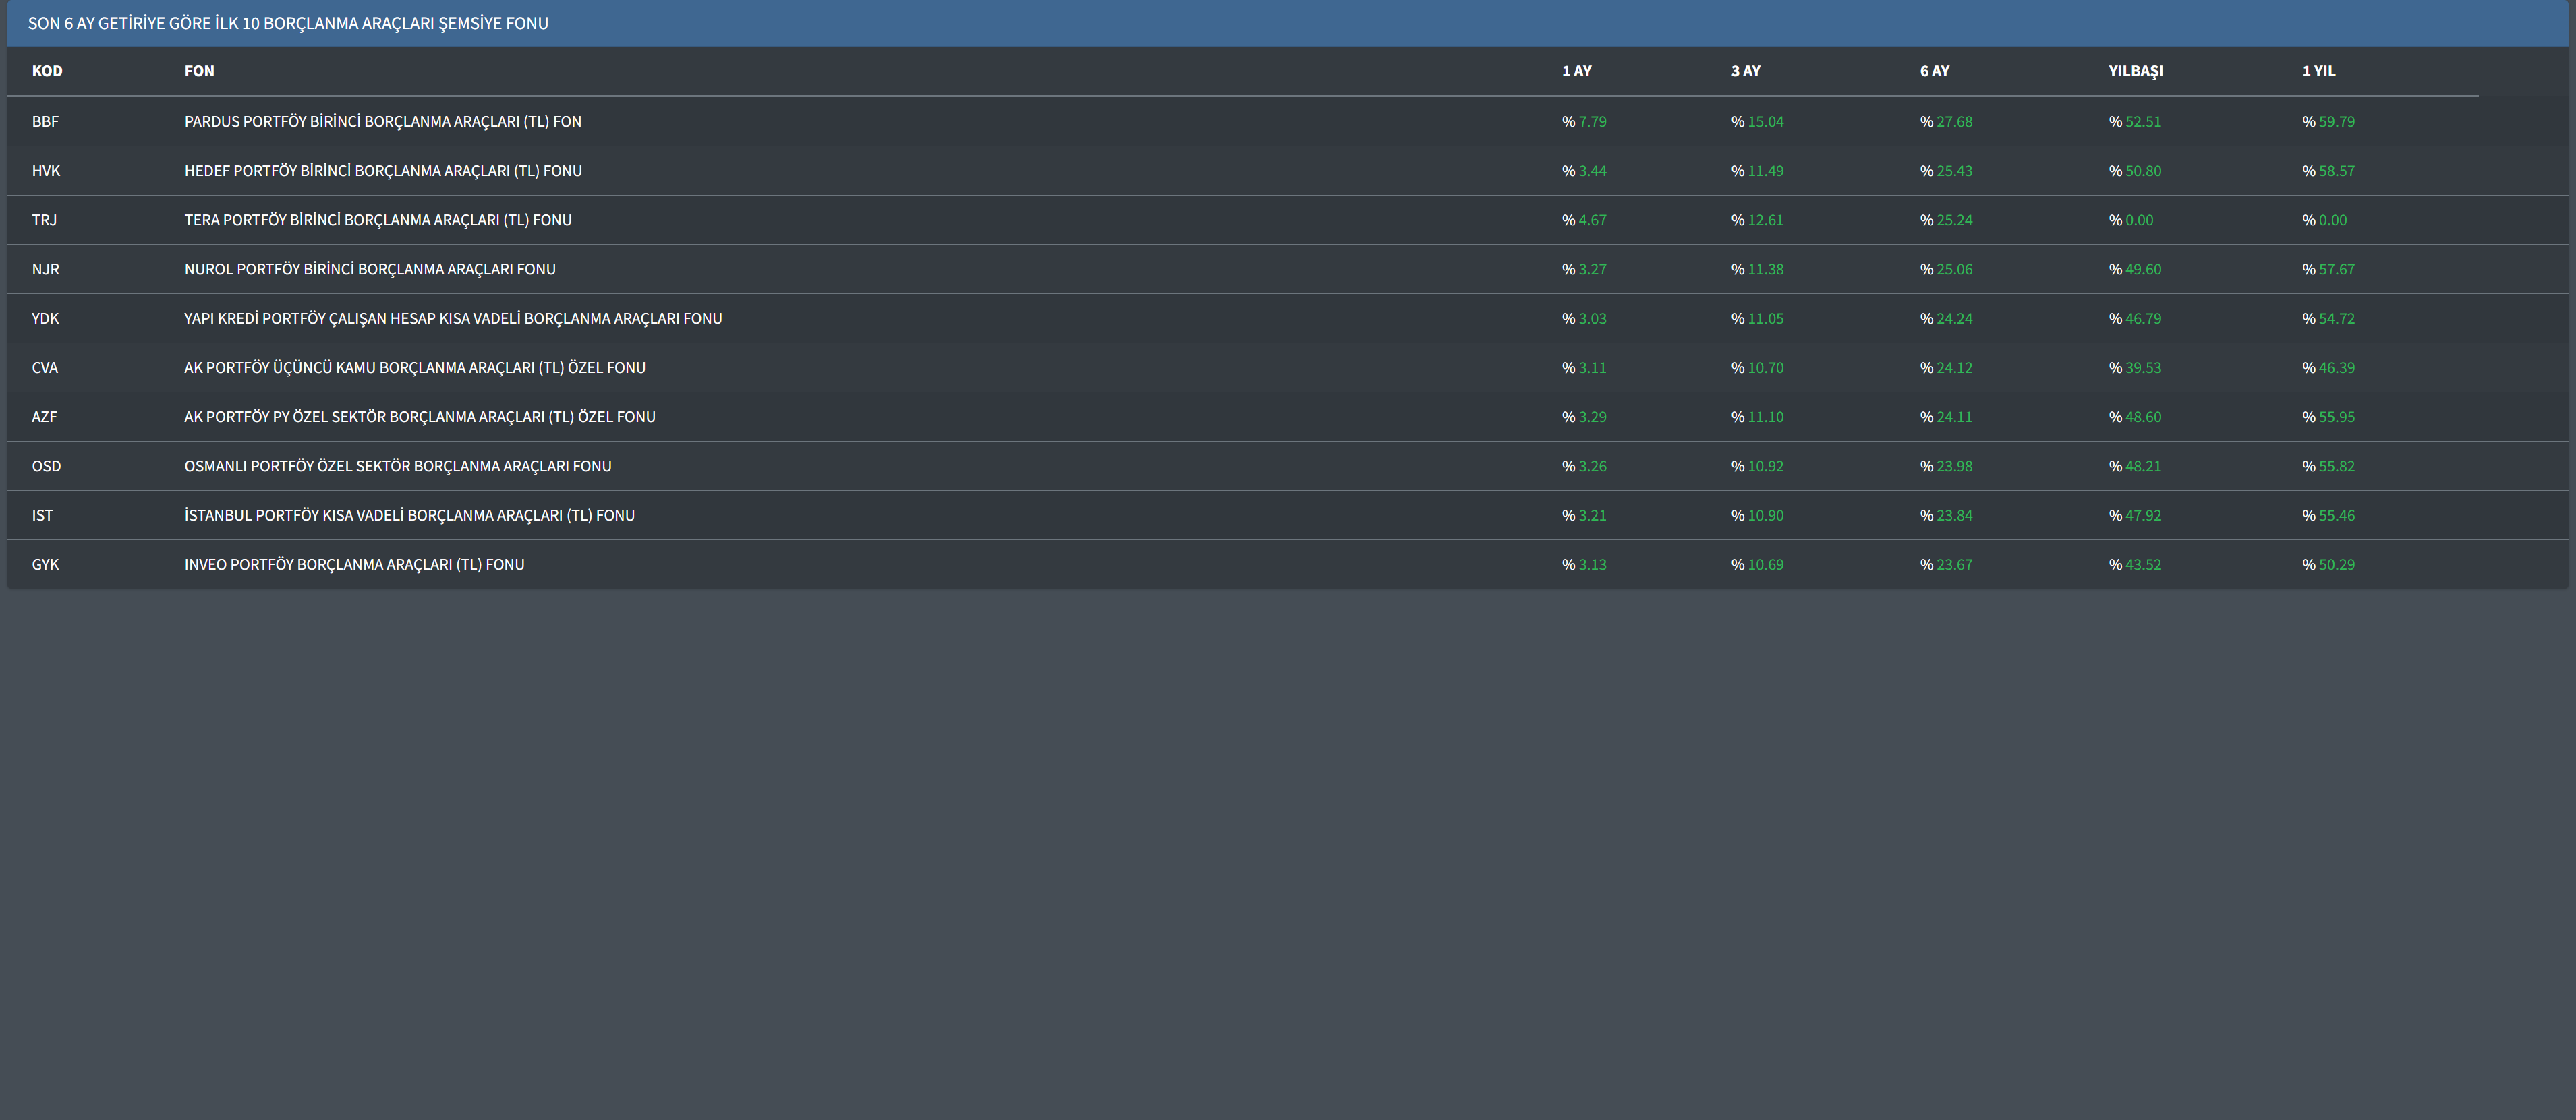Click the BBF fund code
The height and width of the screenshot is (1120, 2576).
[x=45, y=122]
